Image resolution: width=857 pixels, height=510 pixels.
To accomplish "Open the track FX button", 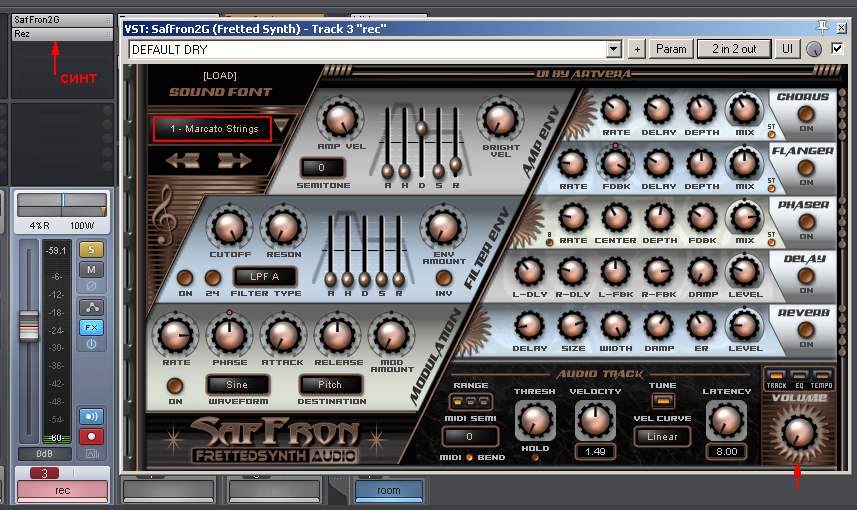I will coord(91,327).
